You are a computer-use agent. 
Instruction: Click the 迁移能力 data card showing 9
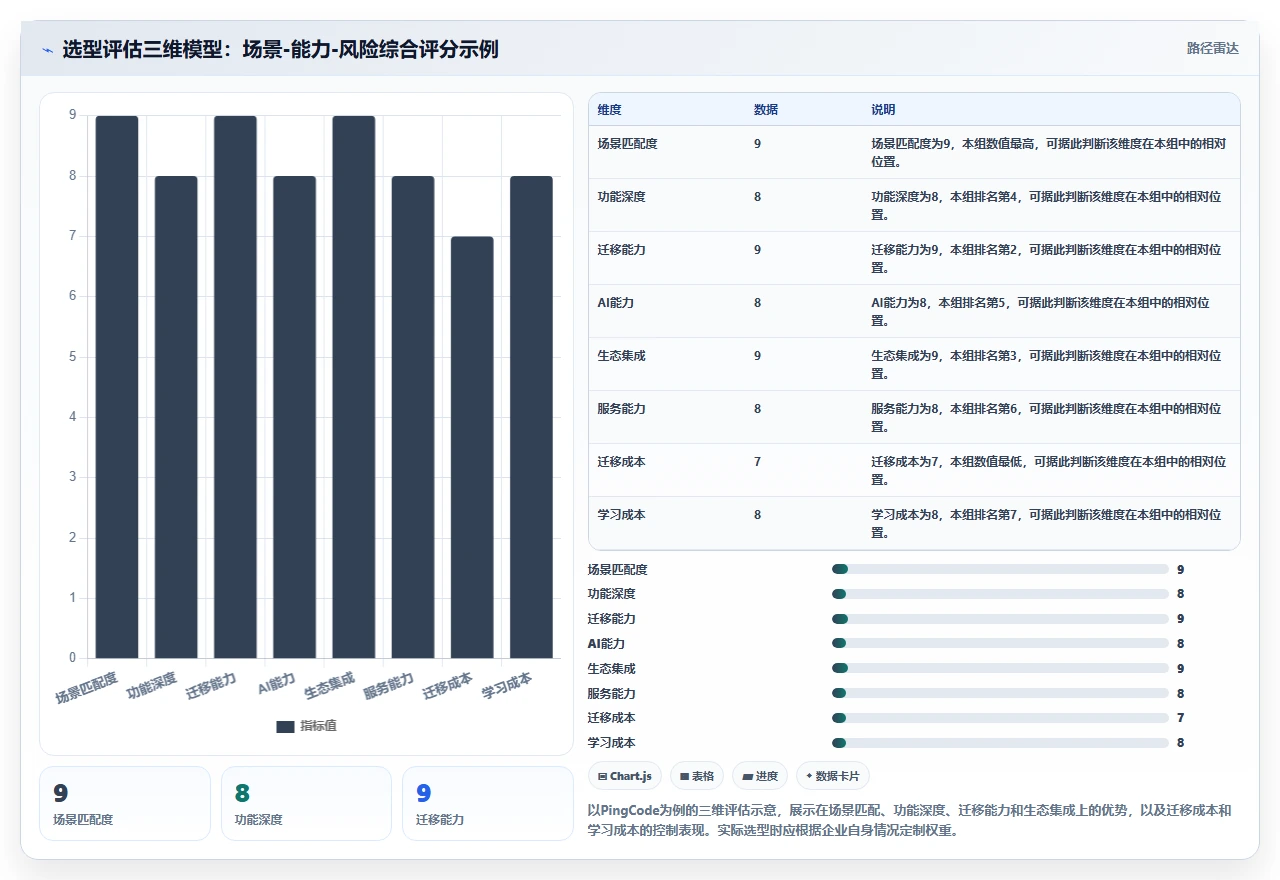488,804
